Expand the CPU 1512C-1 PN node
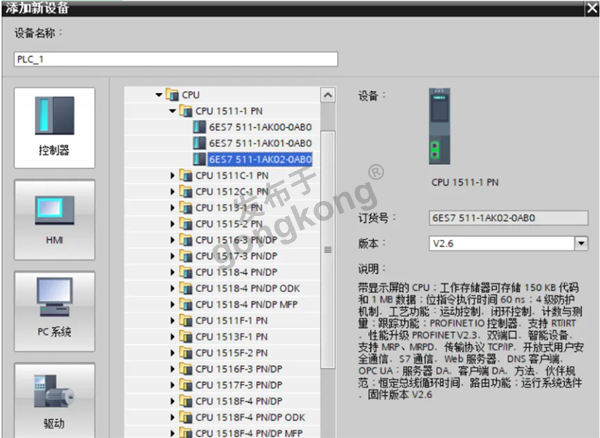The height and width of the screenshot is (438, 600). click(x=173, y=192)
